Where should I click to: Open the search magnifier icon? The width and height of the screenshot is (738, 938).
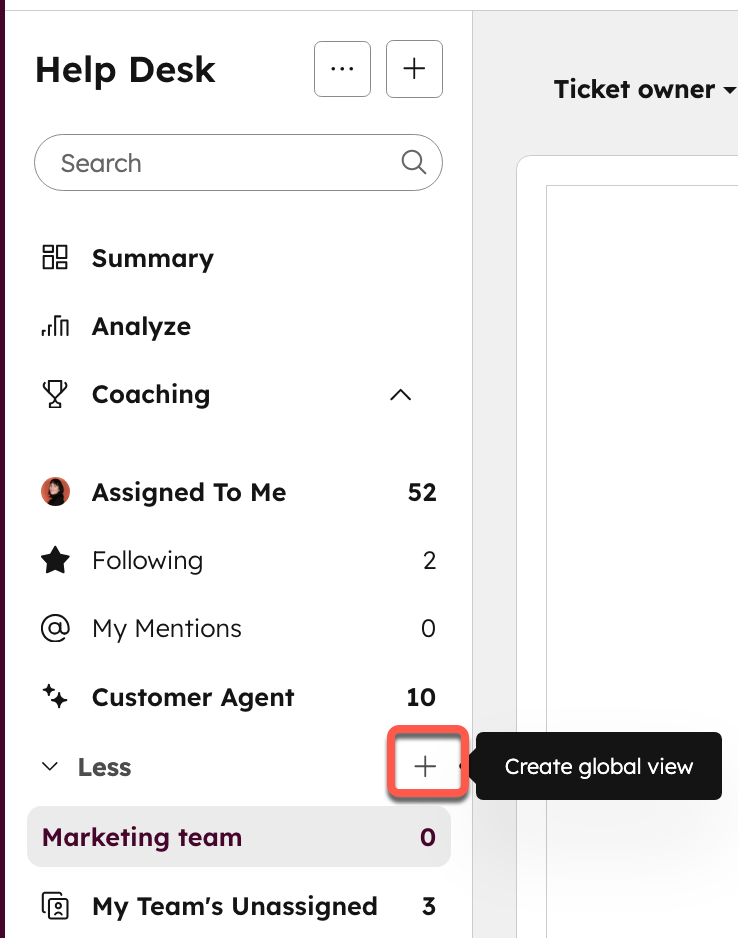click(x=414, y=162)
